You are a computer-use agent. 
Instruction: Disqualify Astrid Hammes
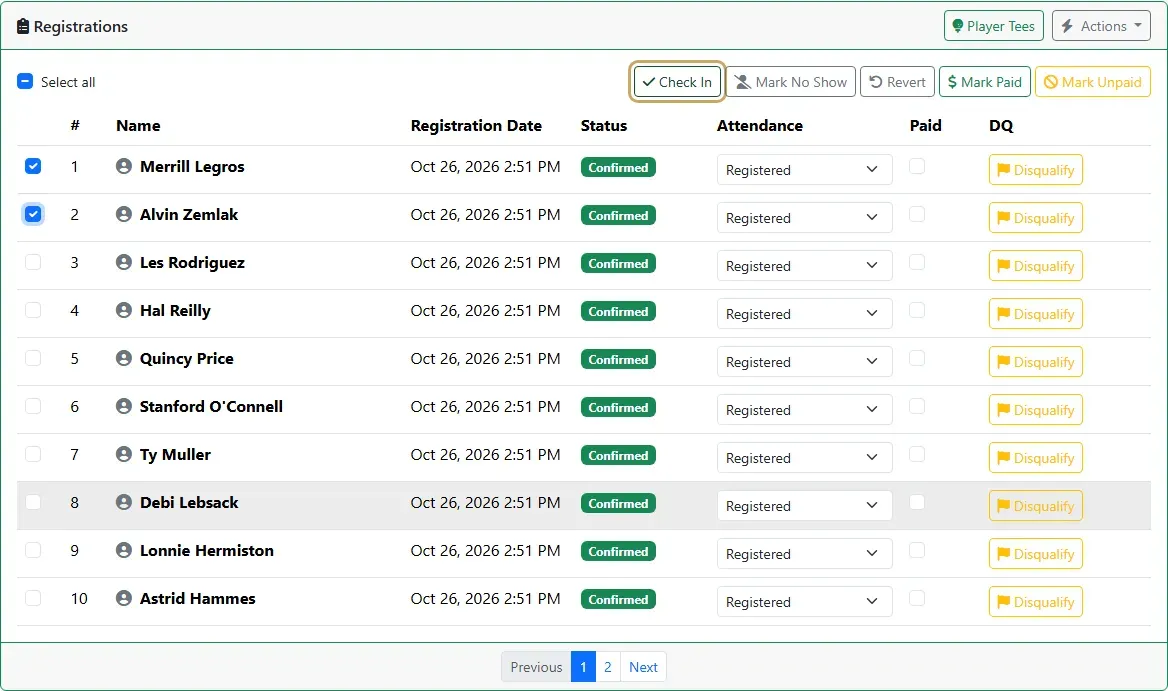click(x=1035, y=602)
